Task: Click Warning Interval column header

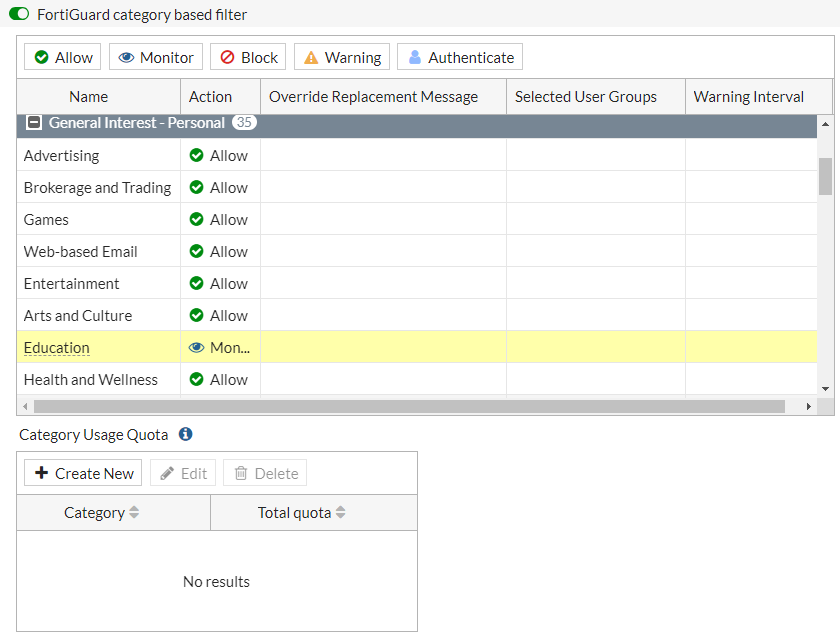Action: 759,96
